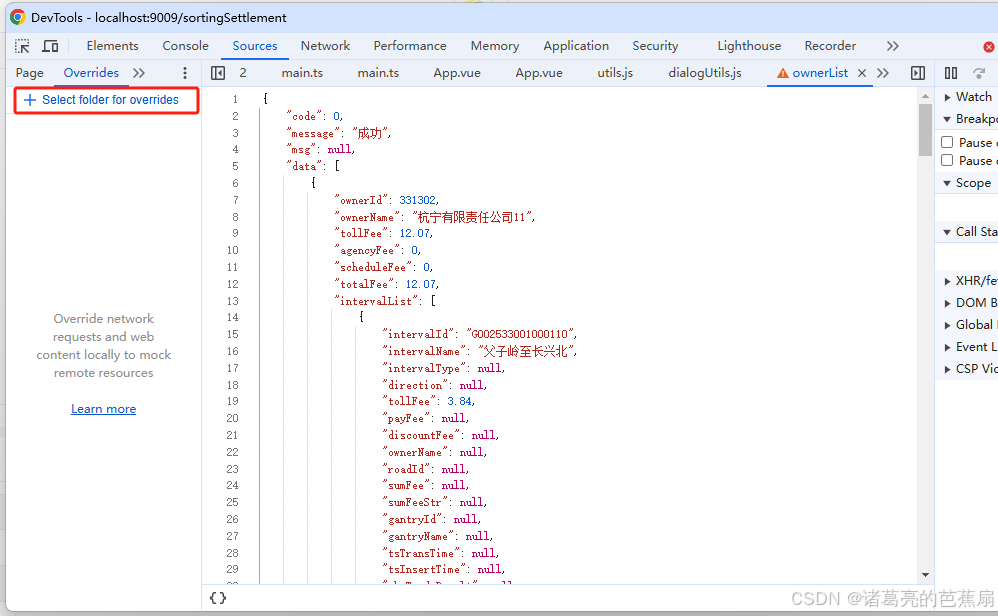Close the ownerList file tab
Image resolution: width=998 pixels, height=616 pixels.
point(862,73)
